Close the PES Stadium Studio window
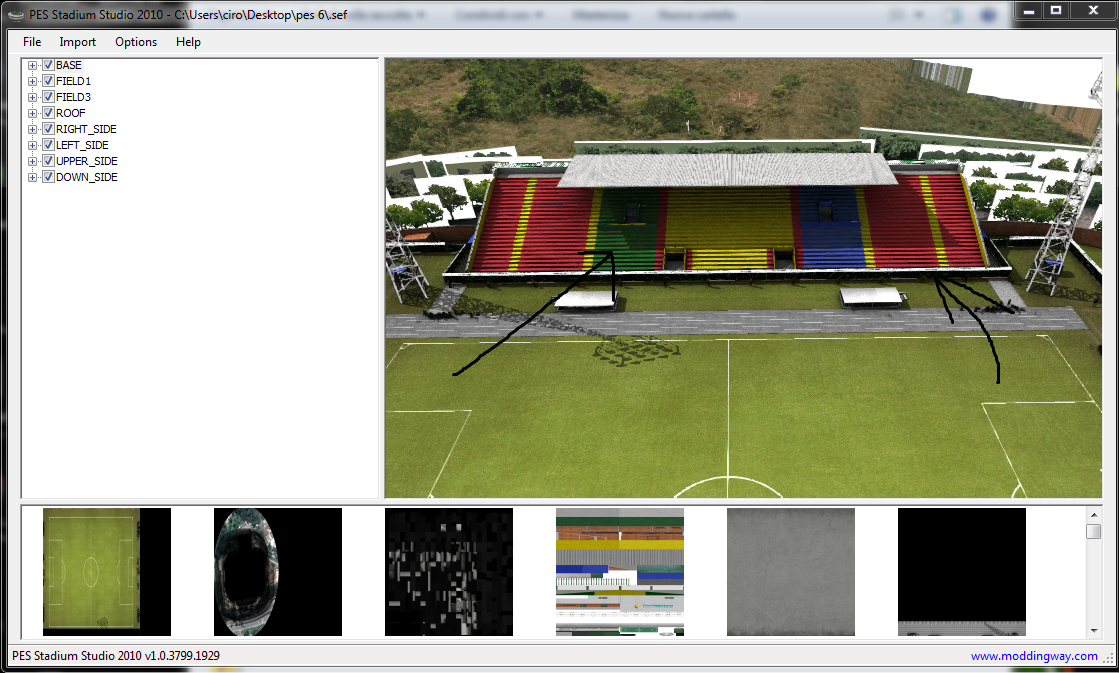Viewport: 1119px width, 673px height. coord(1093,11)
